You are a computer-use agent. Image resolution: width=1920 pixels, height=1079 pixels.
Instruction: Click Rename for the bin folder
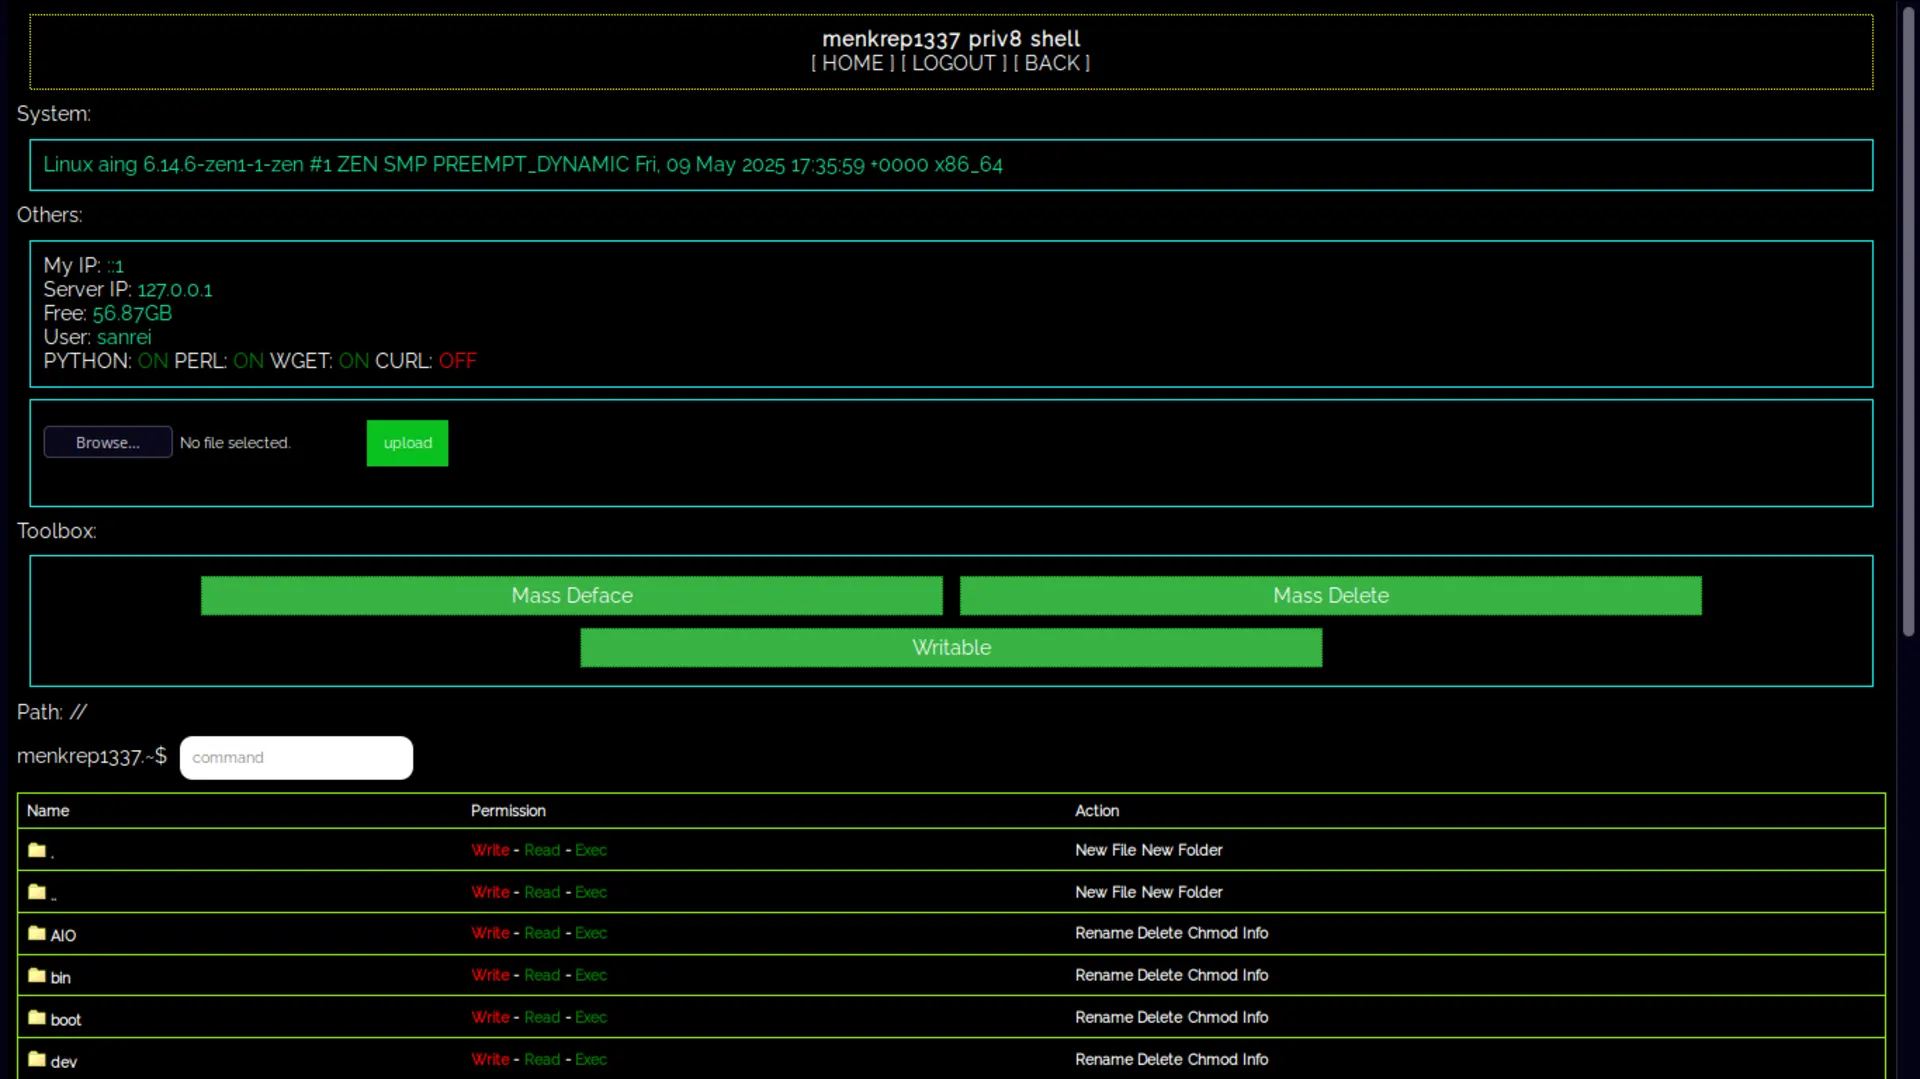[1104, 975]
